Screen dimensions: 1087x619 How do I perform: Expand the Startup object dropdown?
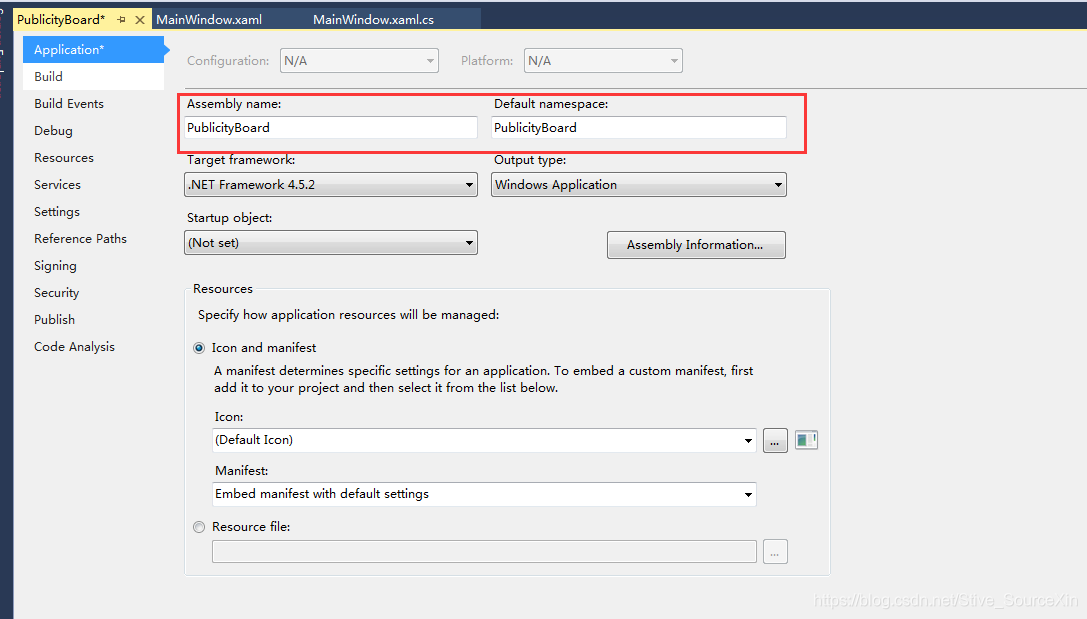[x=331, y=243]
